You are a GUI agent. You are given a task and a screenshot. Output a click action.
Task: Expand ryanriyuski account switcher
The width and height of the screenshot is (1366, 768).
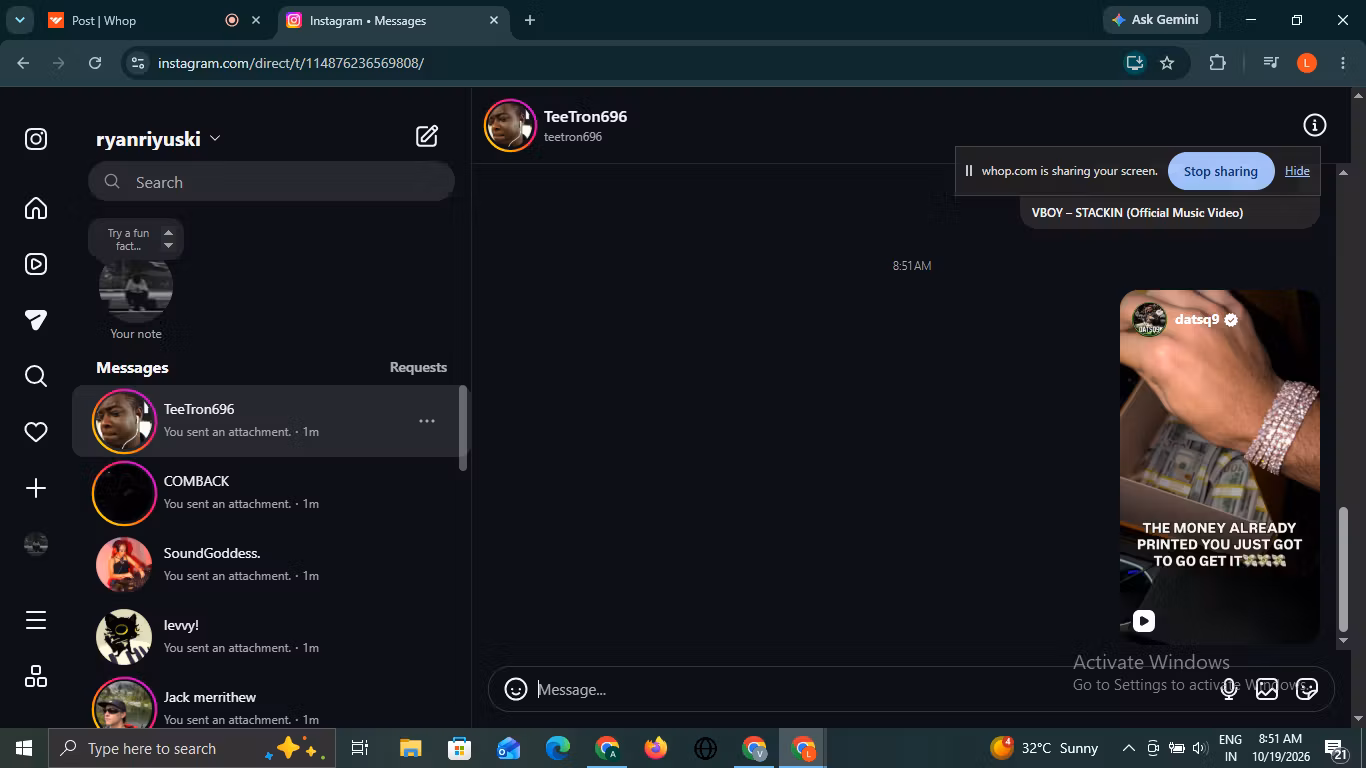(215, 139)
